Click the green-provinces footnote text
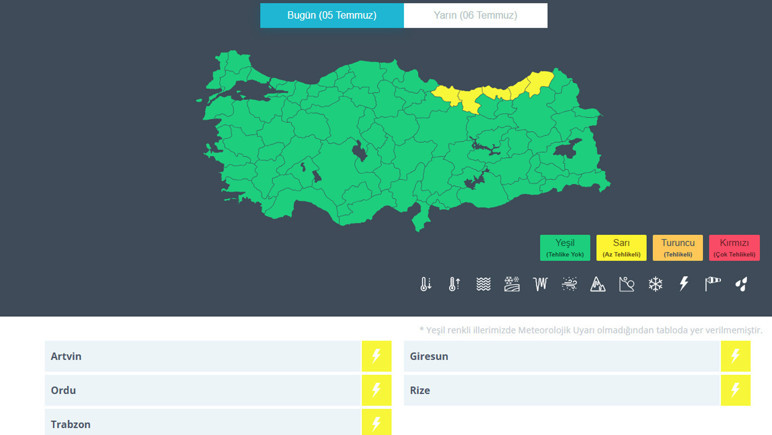This screenshot has width=772, height=435. point(591,330)
